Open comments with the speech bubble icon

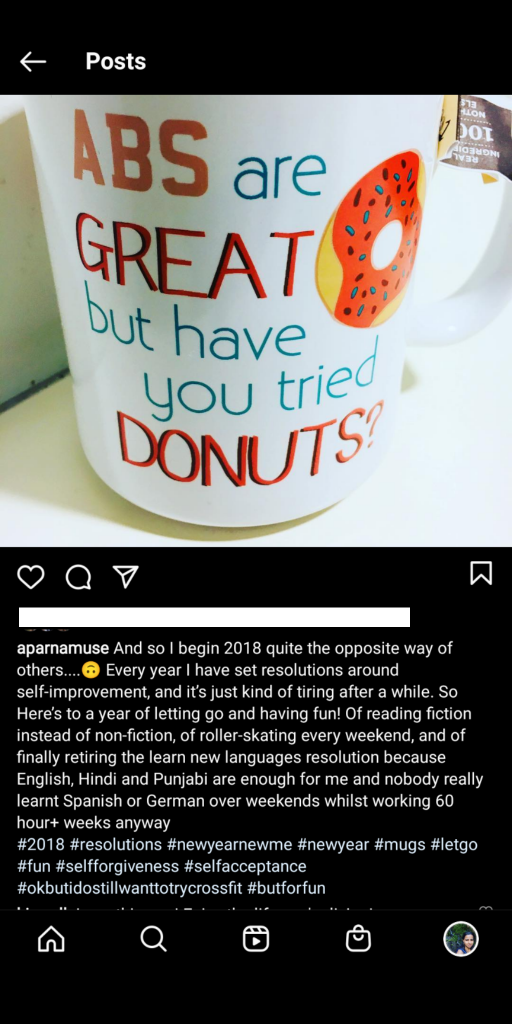click(78, 577)
